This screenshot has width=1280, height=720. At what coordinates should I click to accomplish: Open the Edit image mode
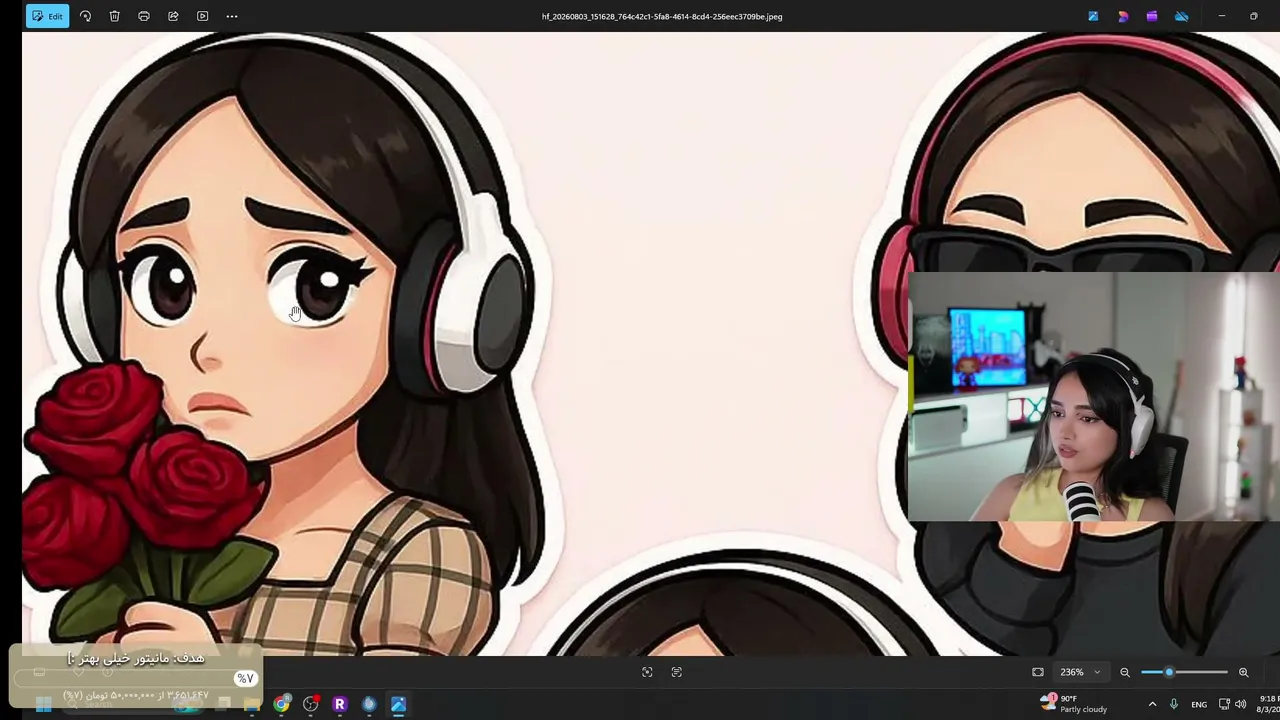click(47, 16)
